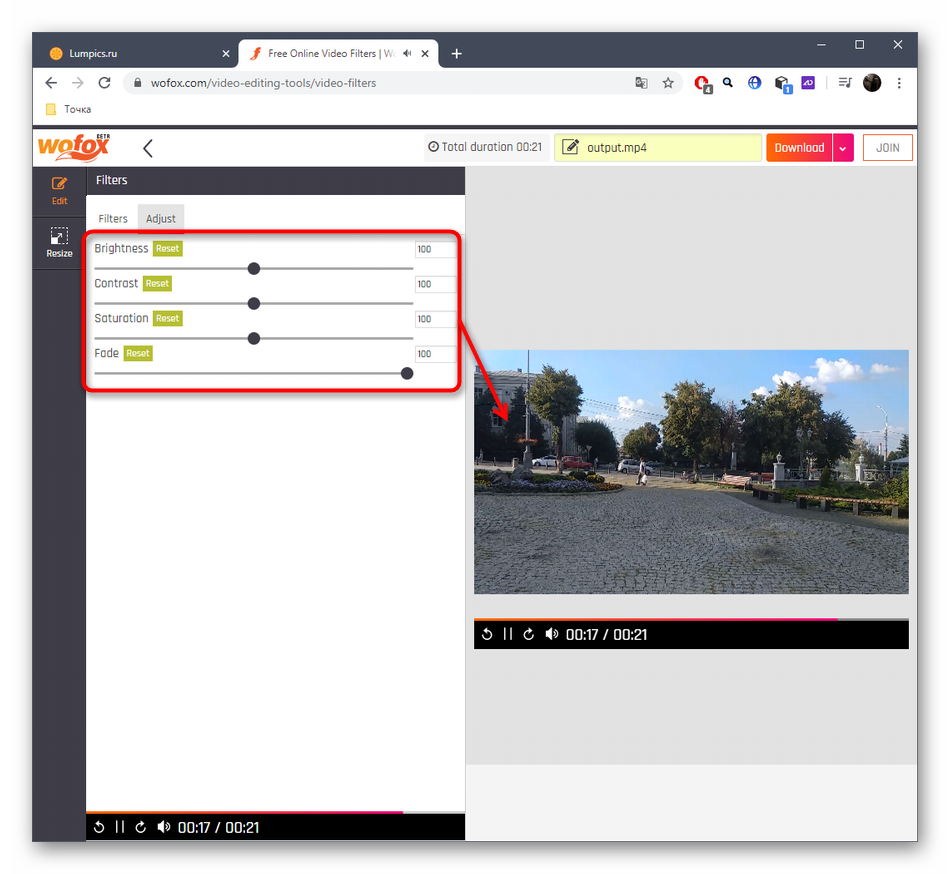Mute audio in bottom-left player bar
This screenshot has height=874, width=950.
pyautogui.click(x=164, y=827)
